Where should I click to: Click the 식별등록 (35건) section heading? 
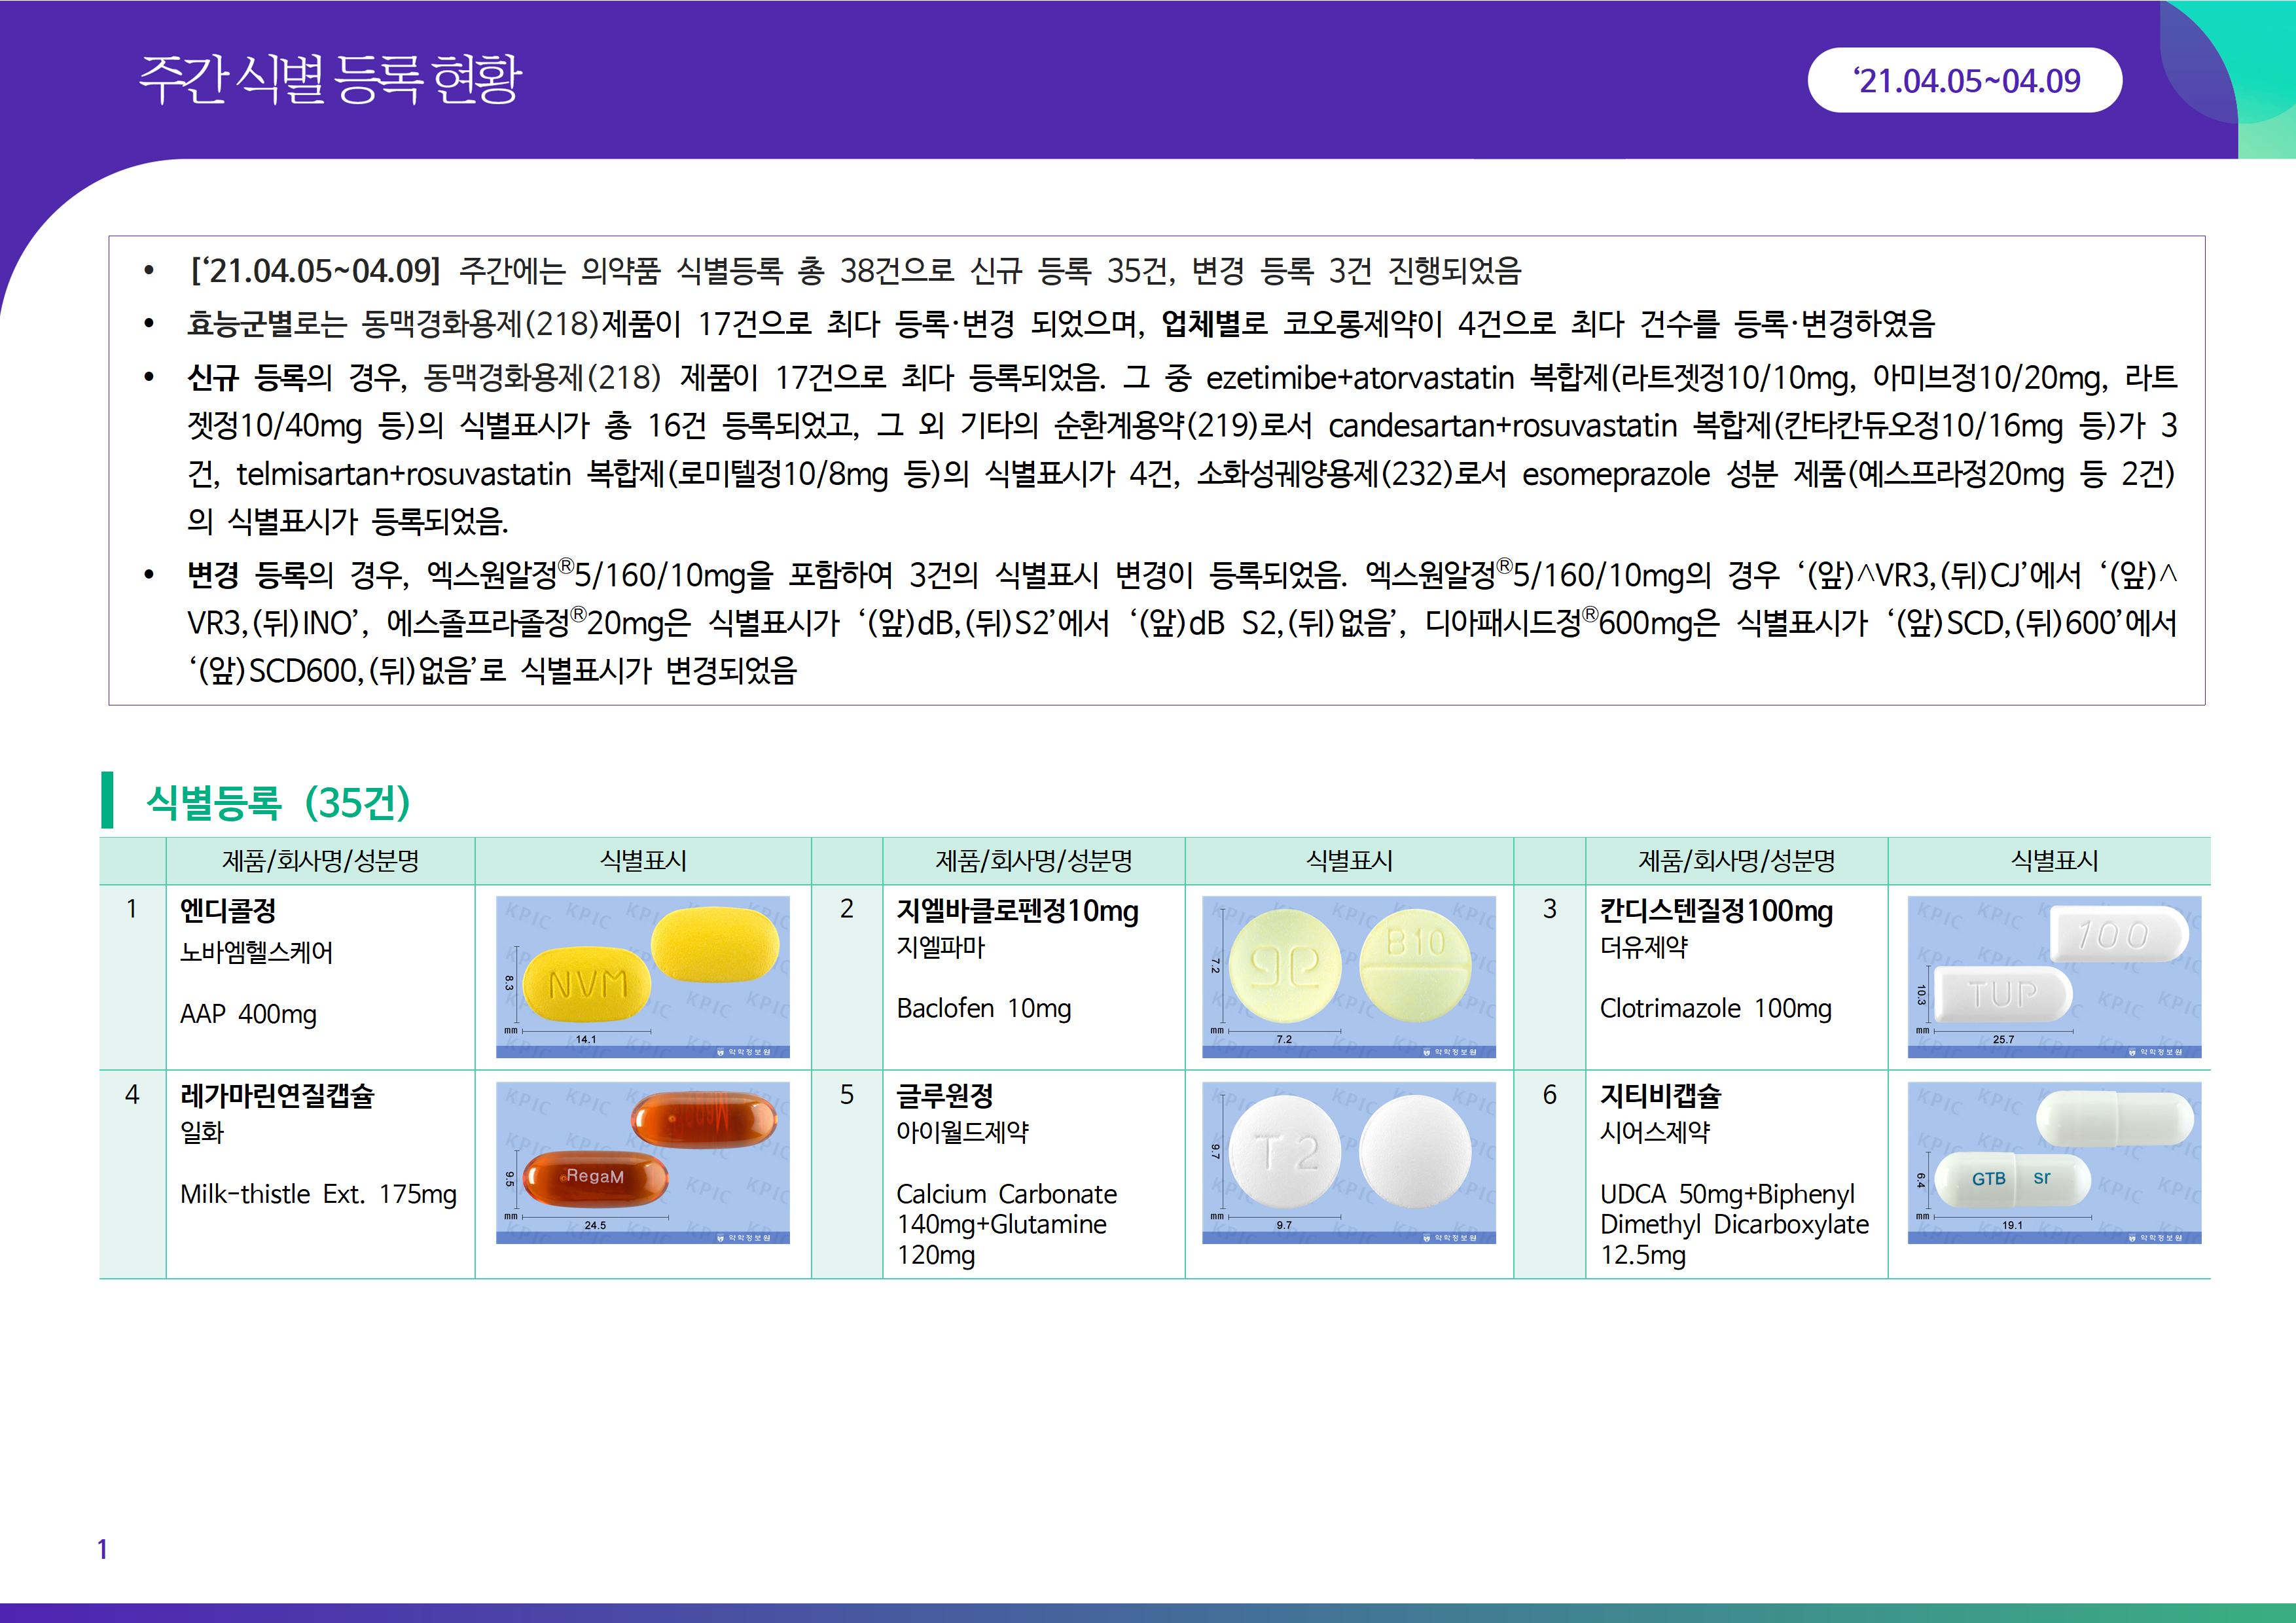point(278,802)
